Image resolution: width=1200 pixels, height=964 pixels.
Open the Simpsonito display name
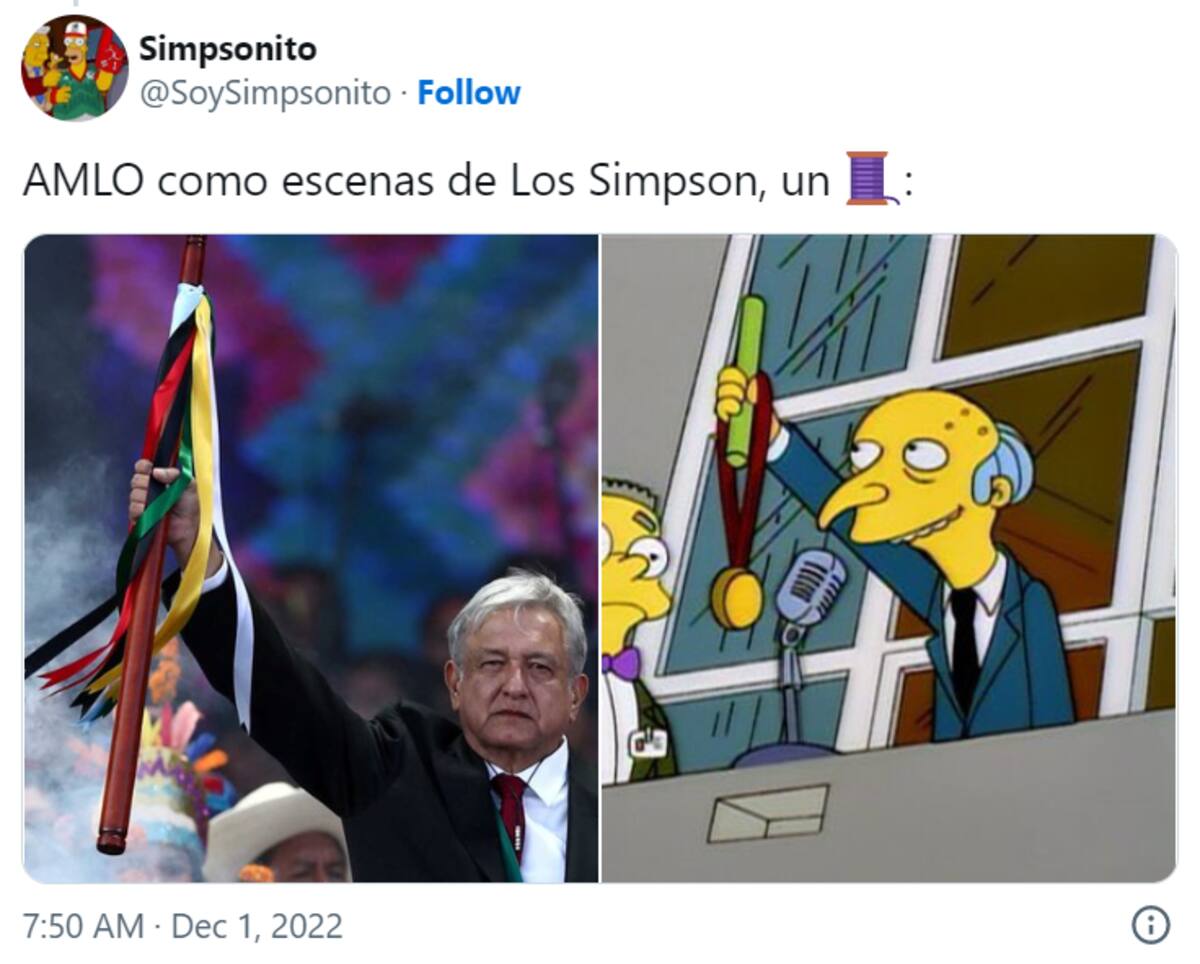(227, 48)
